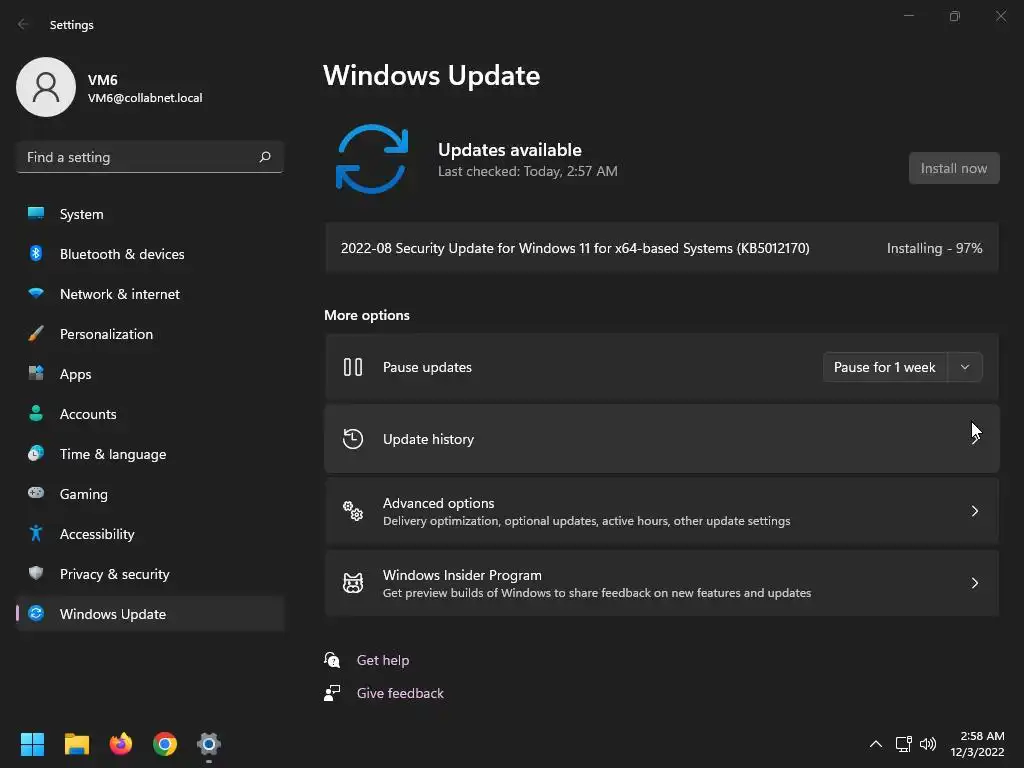
Task: Select Windows Update in sidebar
Action: pos(150,614)
